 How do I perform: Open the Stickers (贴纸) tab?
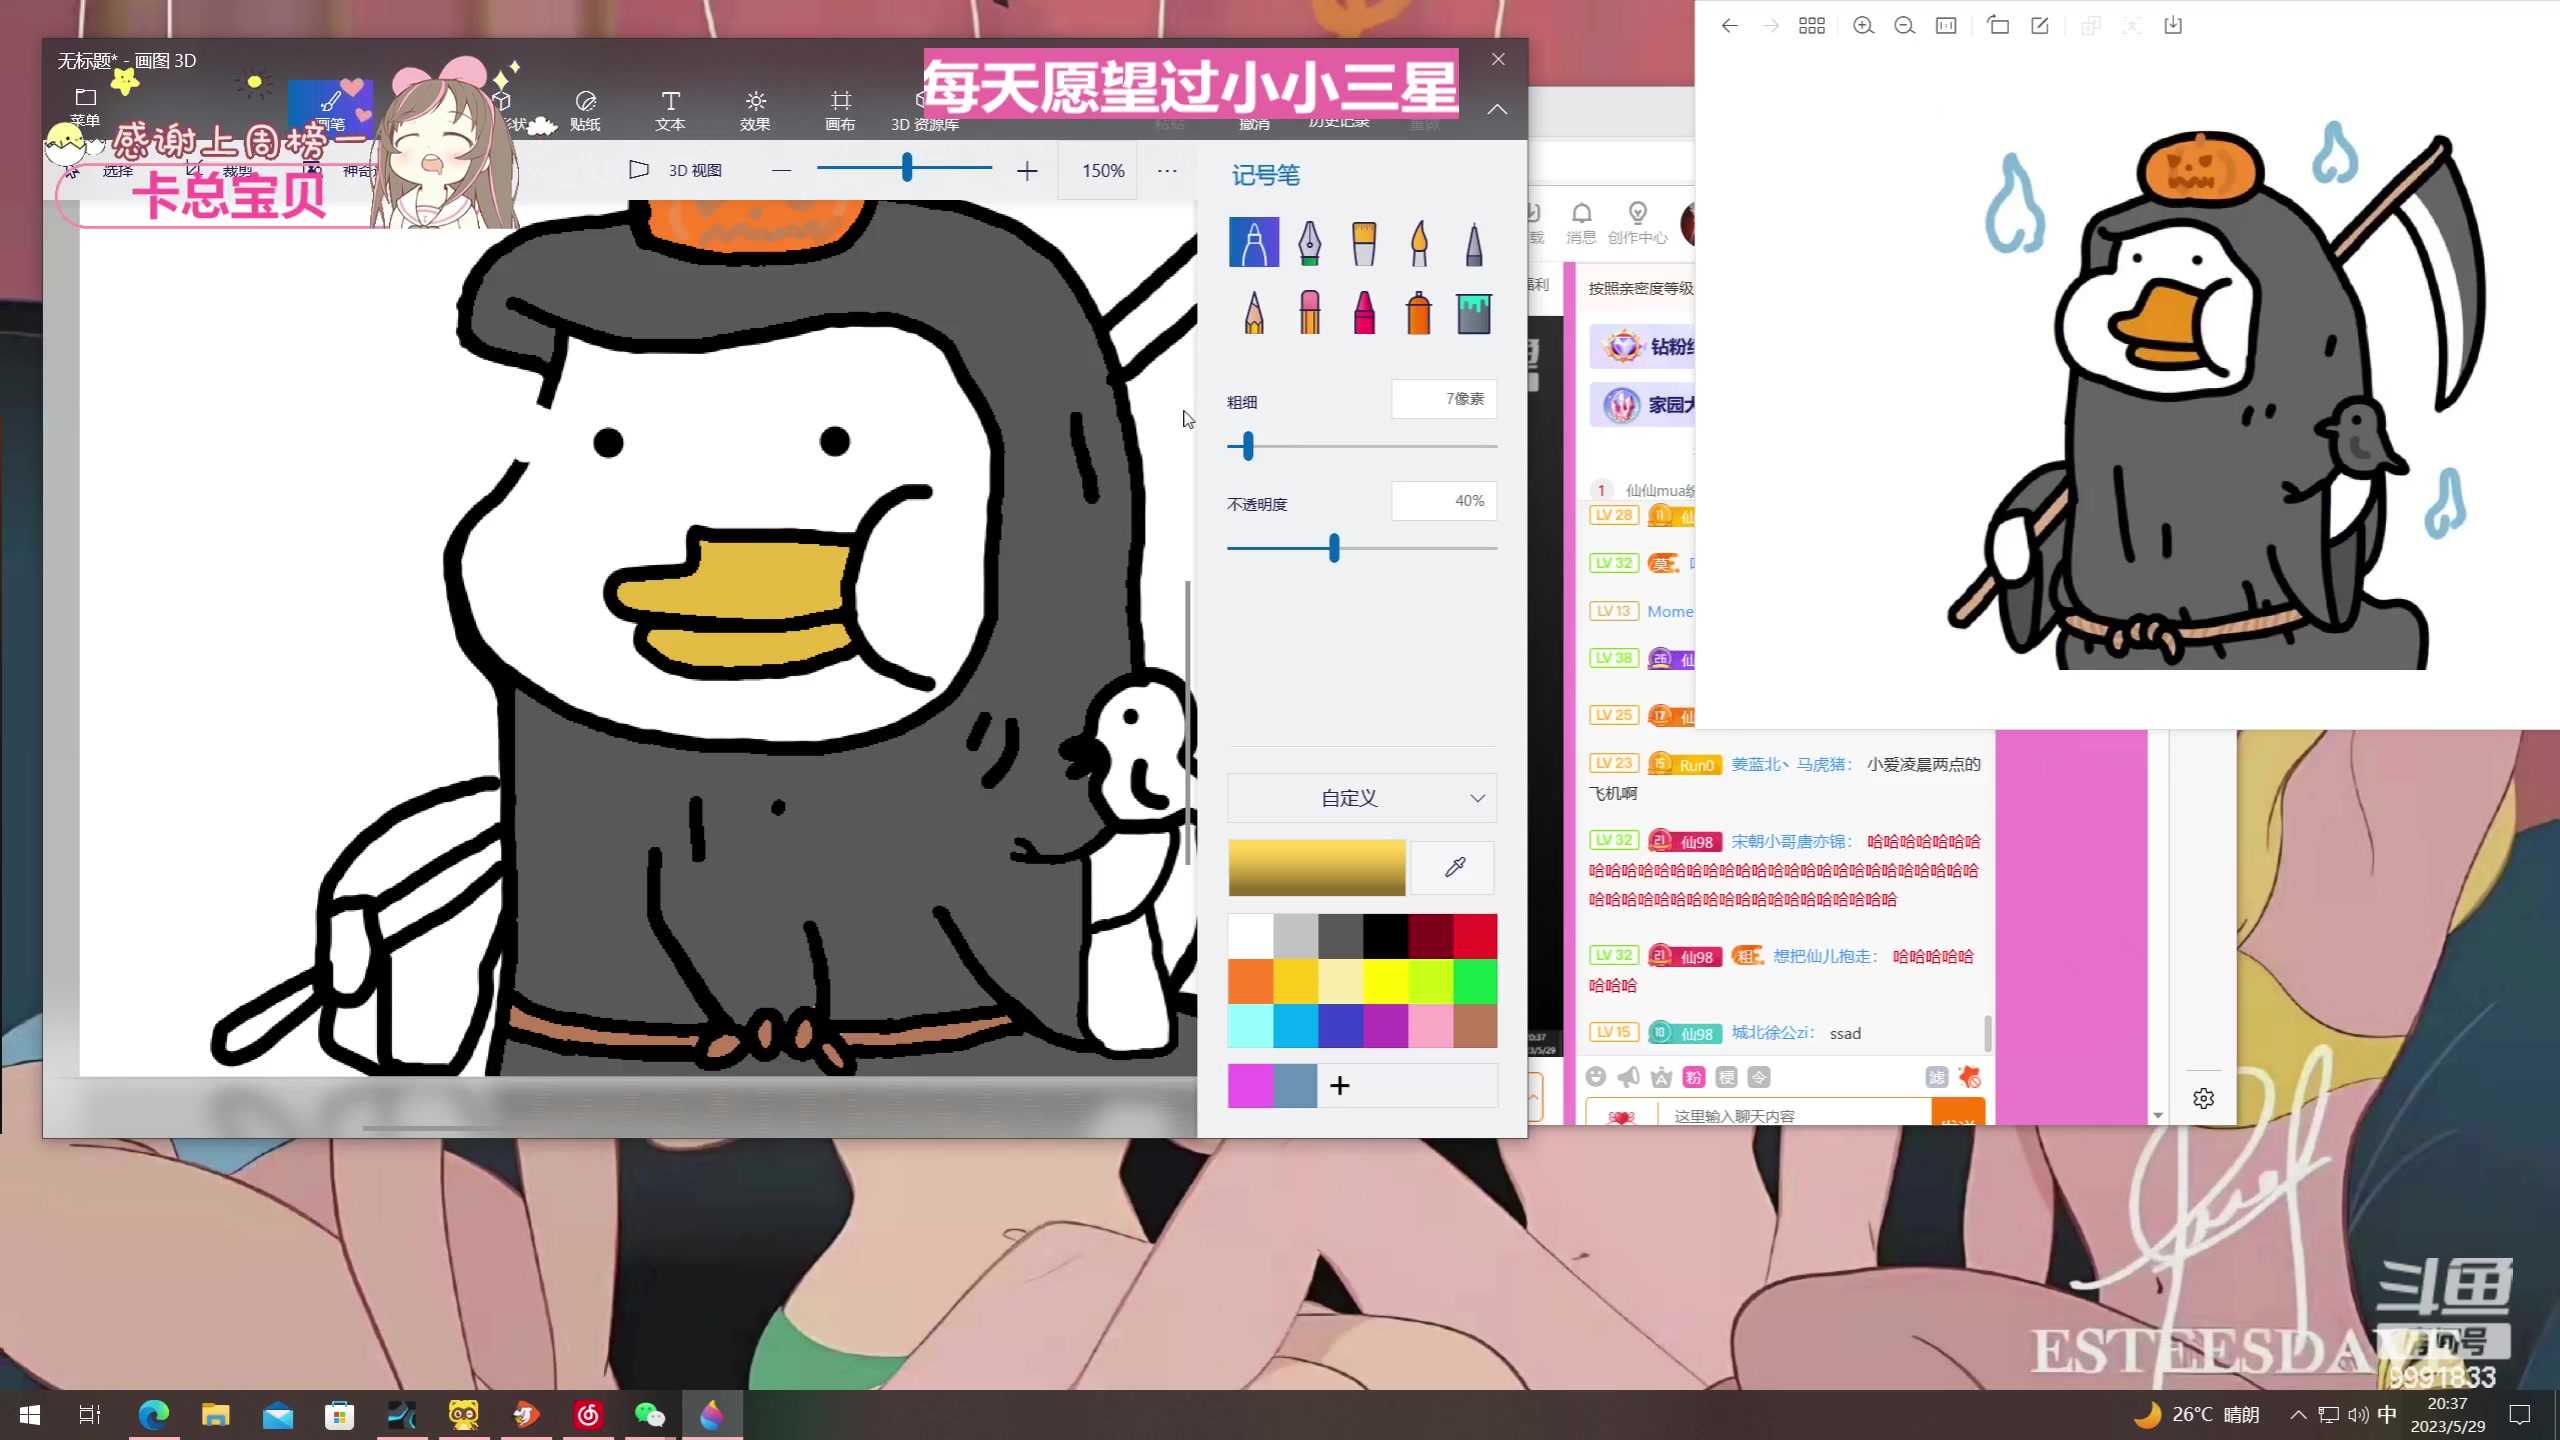[x=585, y=110]
